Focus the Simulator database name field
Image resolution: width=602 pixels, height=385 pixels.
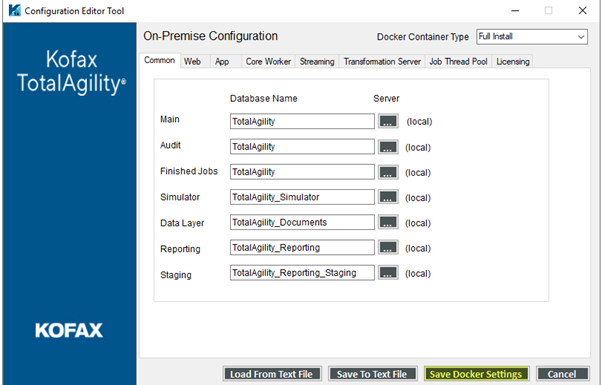coord(302,197)
